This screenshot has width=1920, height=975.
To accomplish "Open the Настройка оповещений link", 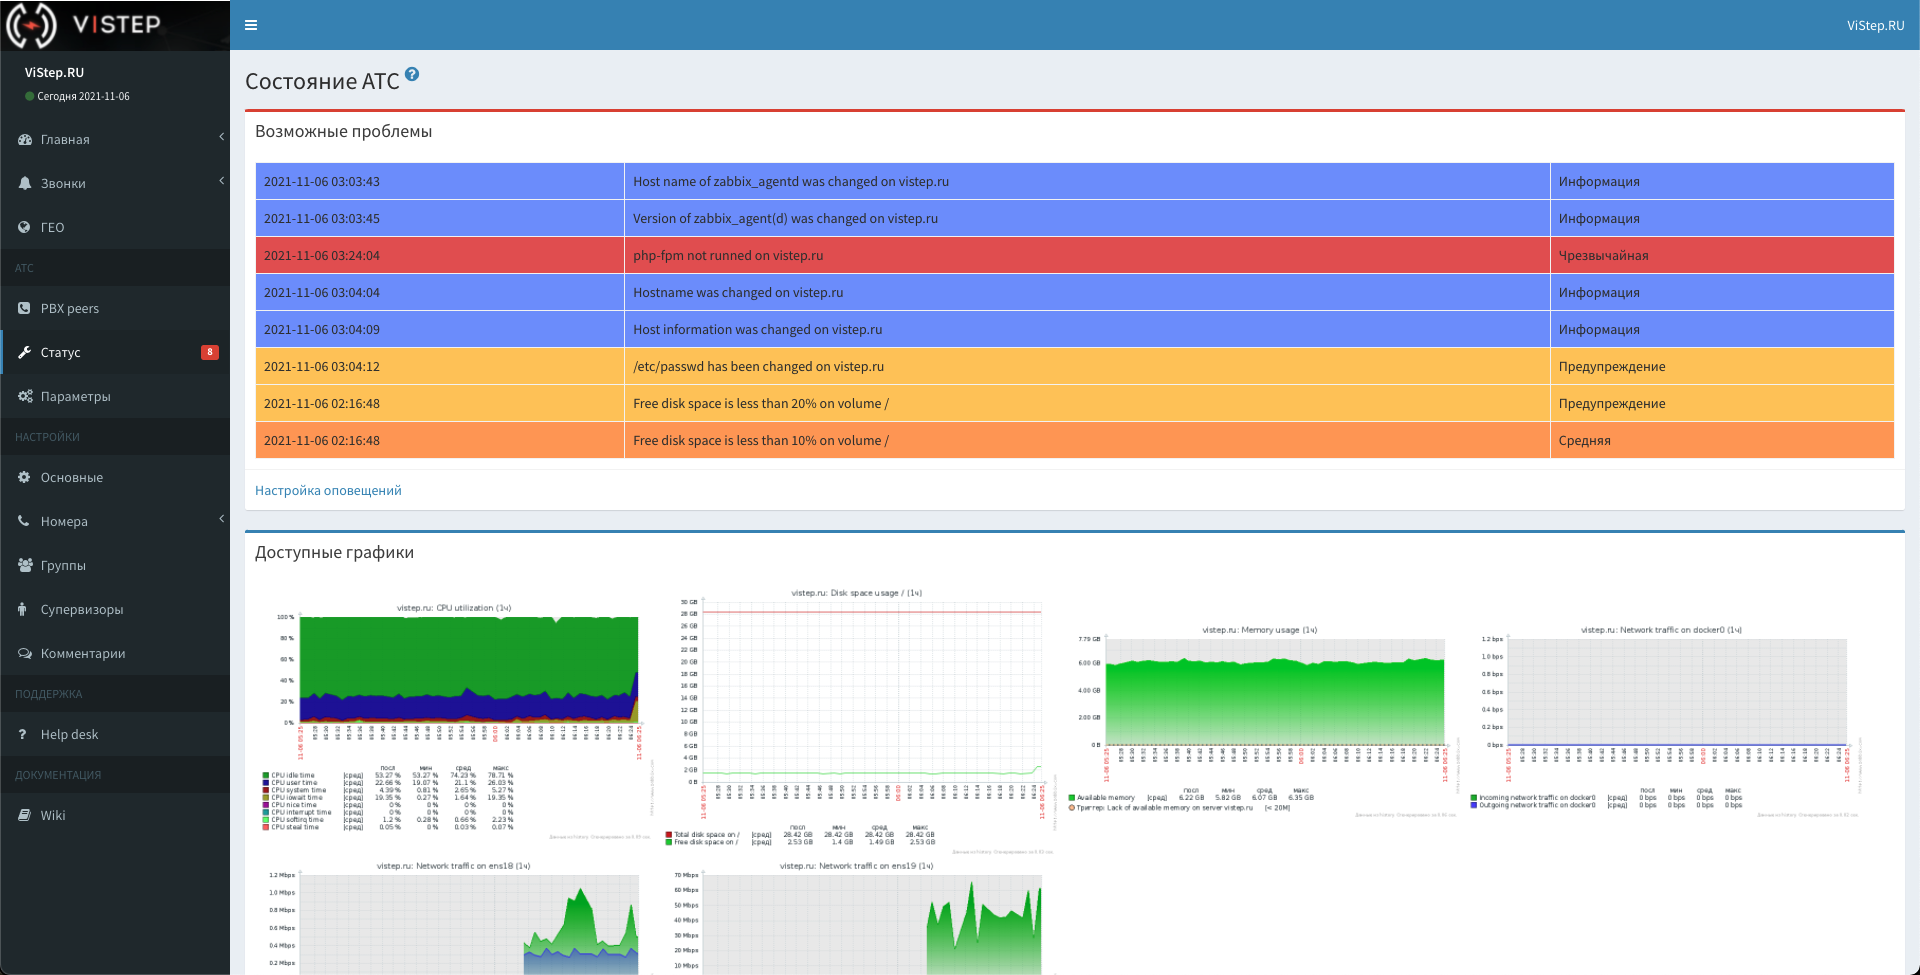I will [x=328, y=491].
